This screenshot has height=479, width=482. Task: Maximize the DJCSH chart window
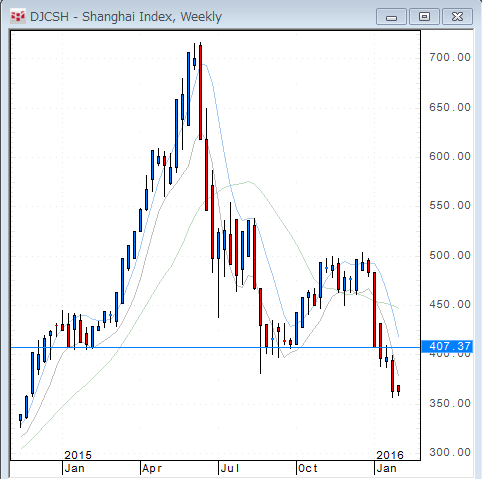424,17
